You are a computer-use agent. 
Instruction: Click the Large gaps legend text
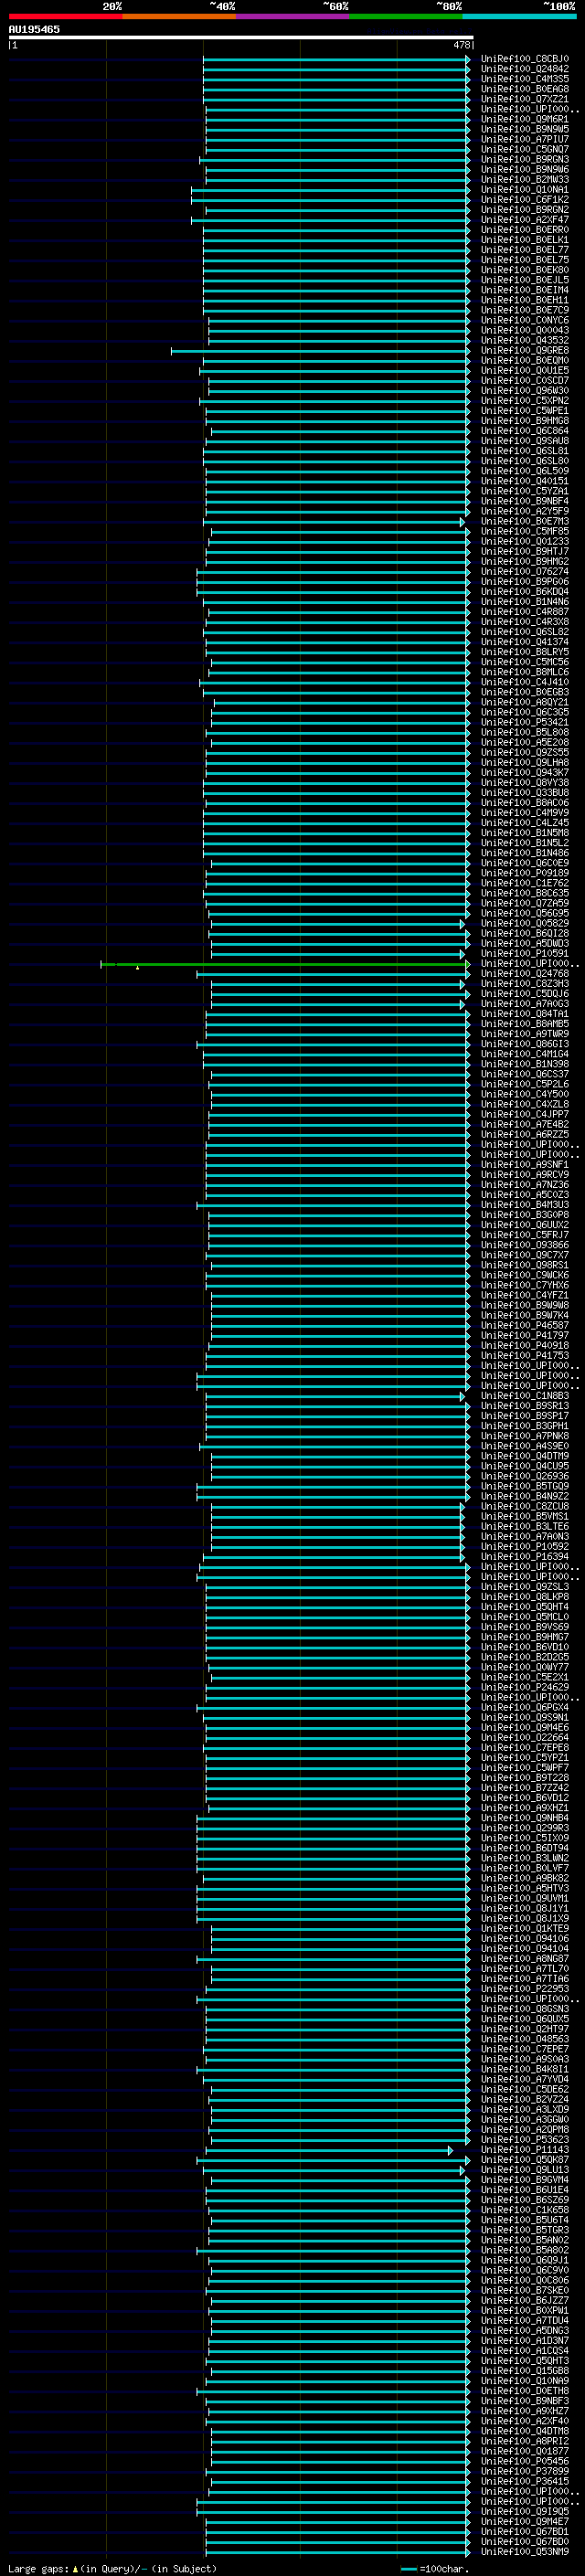112,2568
